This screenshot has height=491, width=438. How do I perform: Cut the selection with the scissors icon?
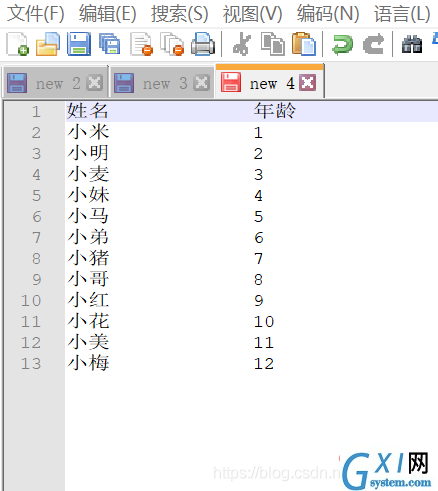pyautogui.click(x=242, y=44)
